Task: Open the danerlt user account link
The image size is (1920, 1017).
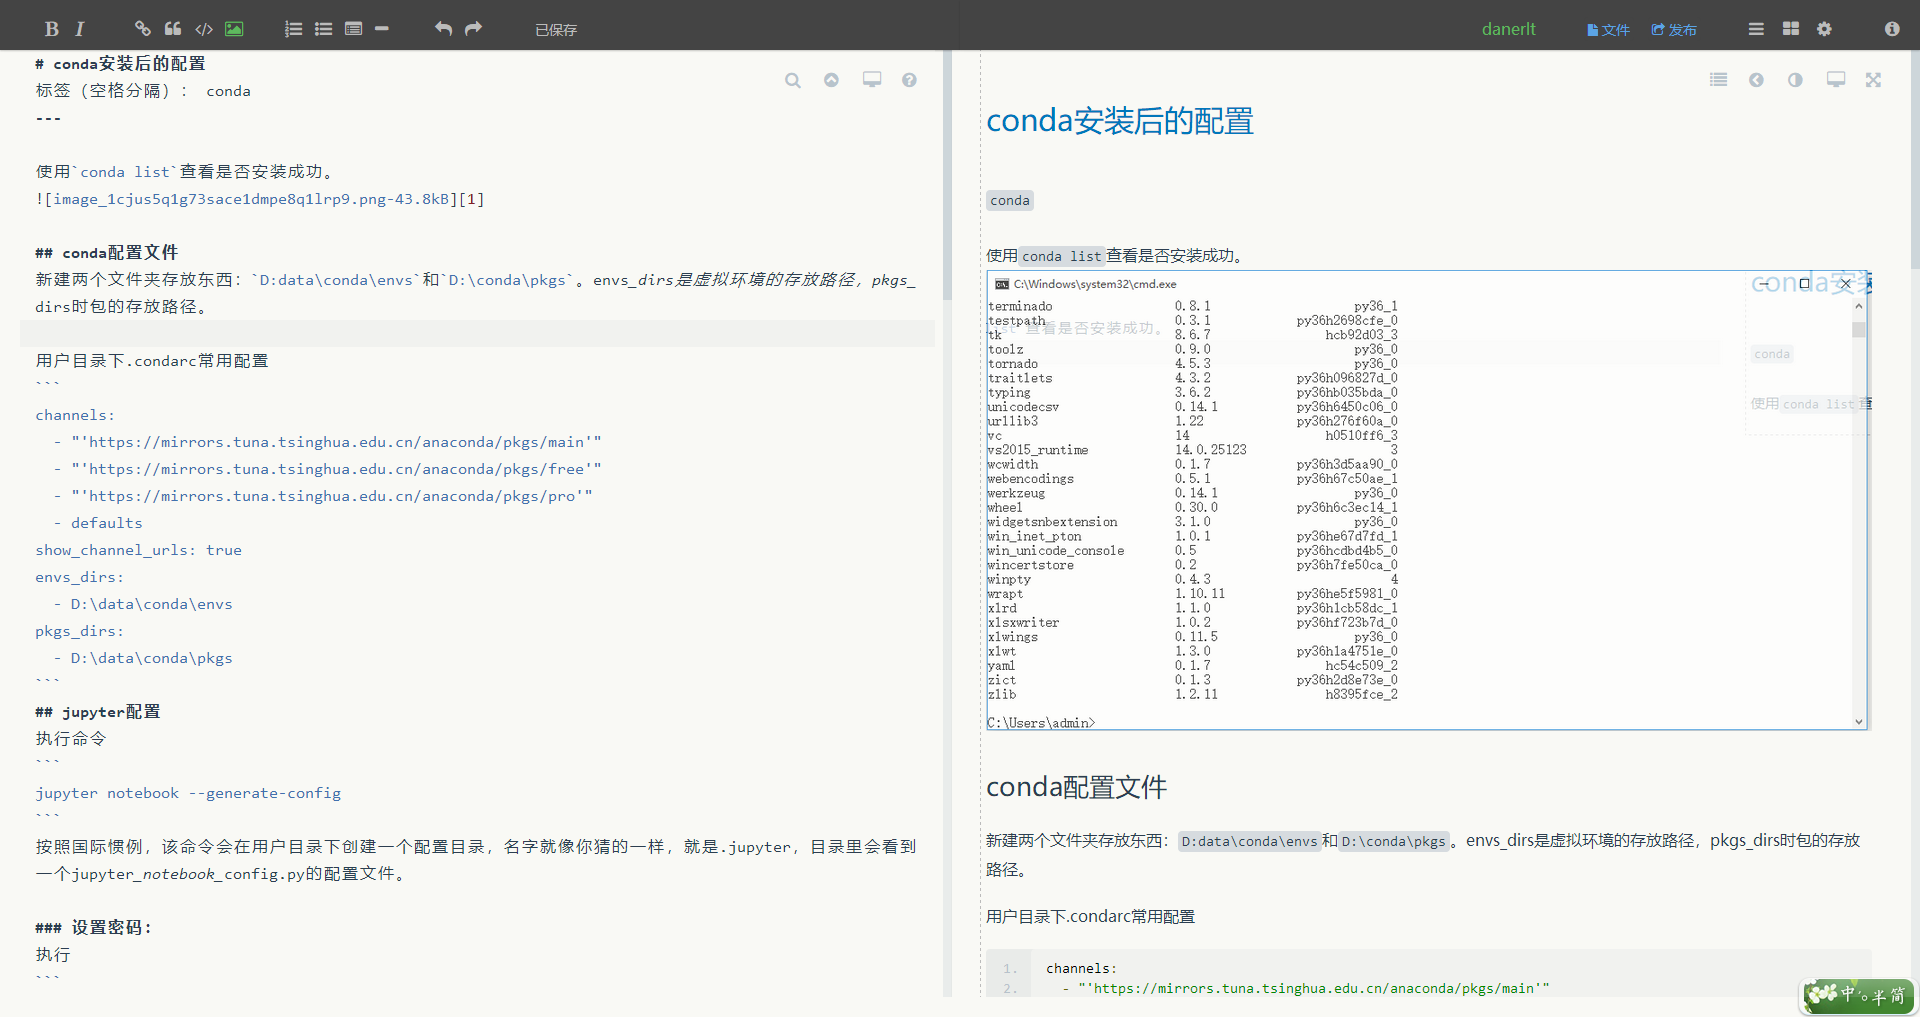Action: (1508, 29)
